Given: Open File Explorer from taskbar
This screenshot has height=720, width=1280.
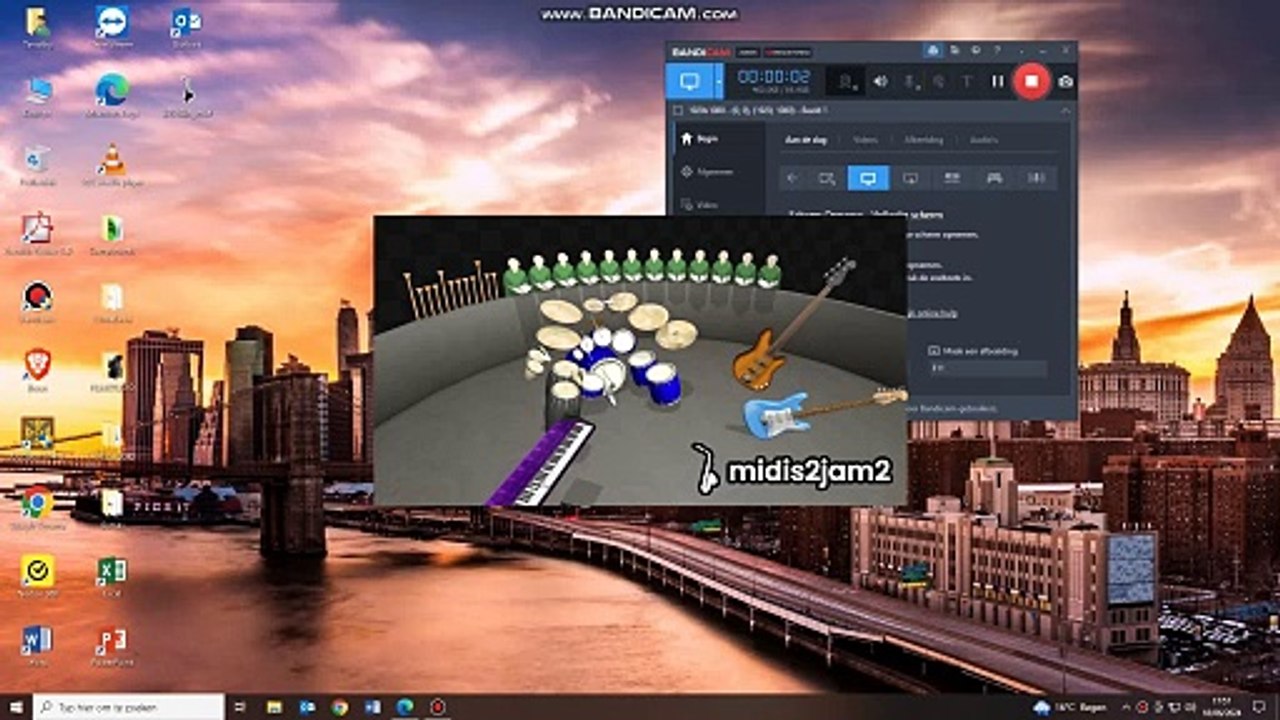Looking at the screenshot, I should point(277,707).
